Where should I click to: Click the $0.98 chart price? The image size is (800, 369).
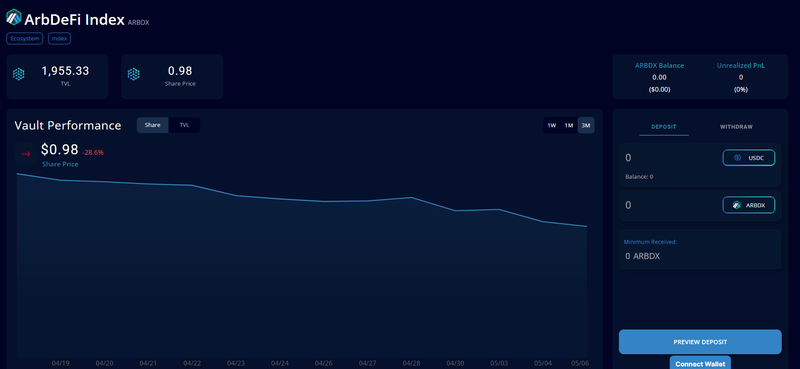click(60, 150)
